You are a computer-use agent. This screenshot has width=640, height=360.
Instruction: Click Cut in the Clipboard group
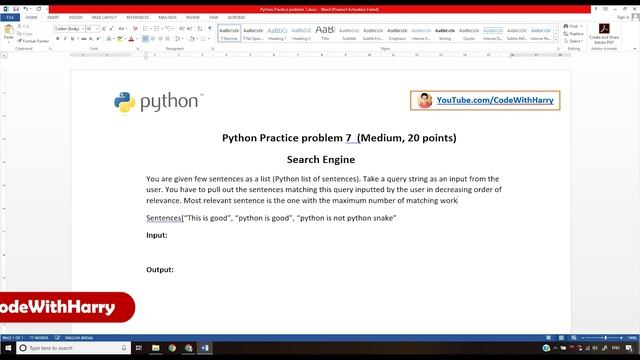24,26
